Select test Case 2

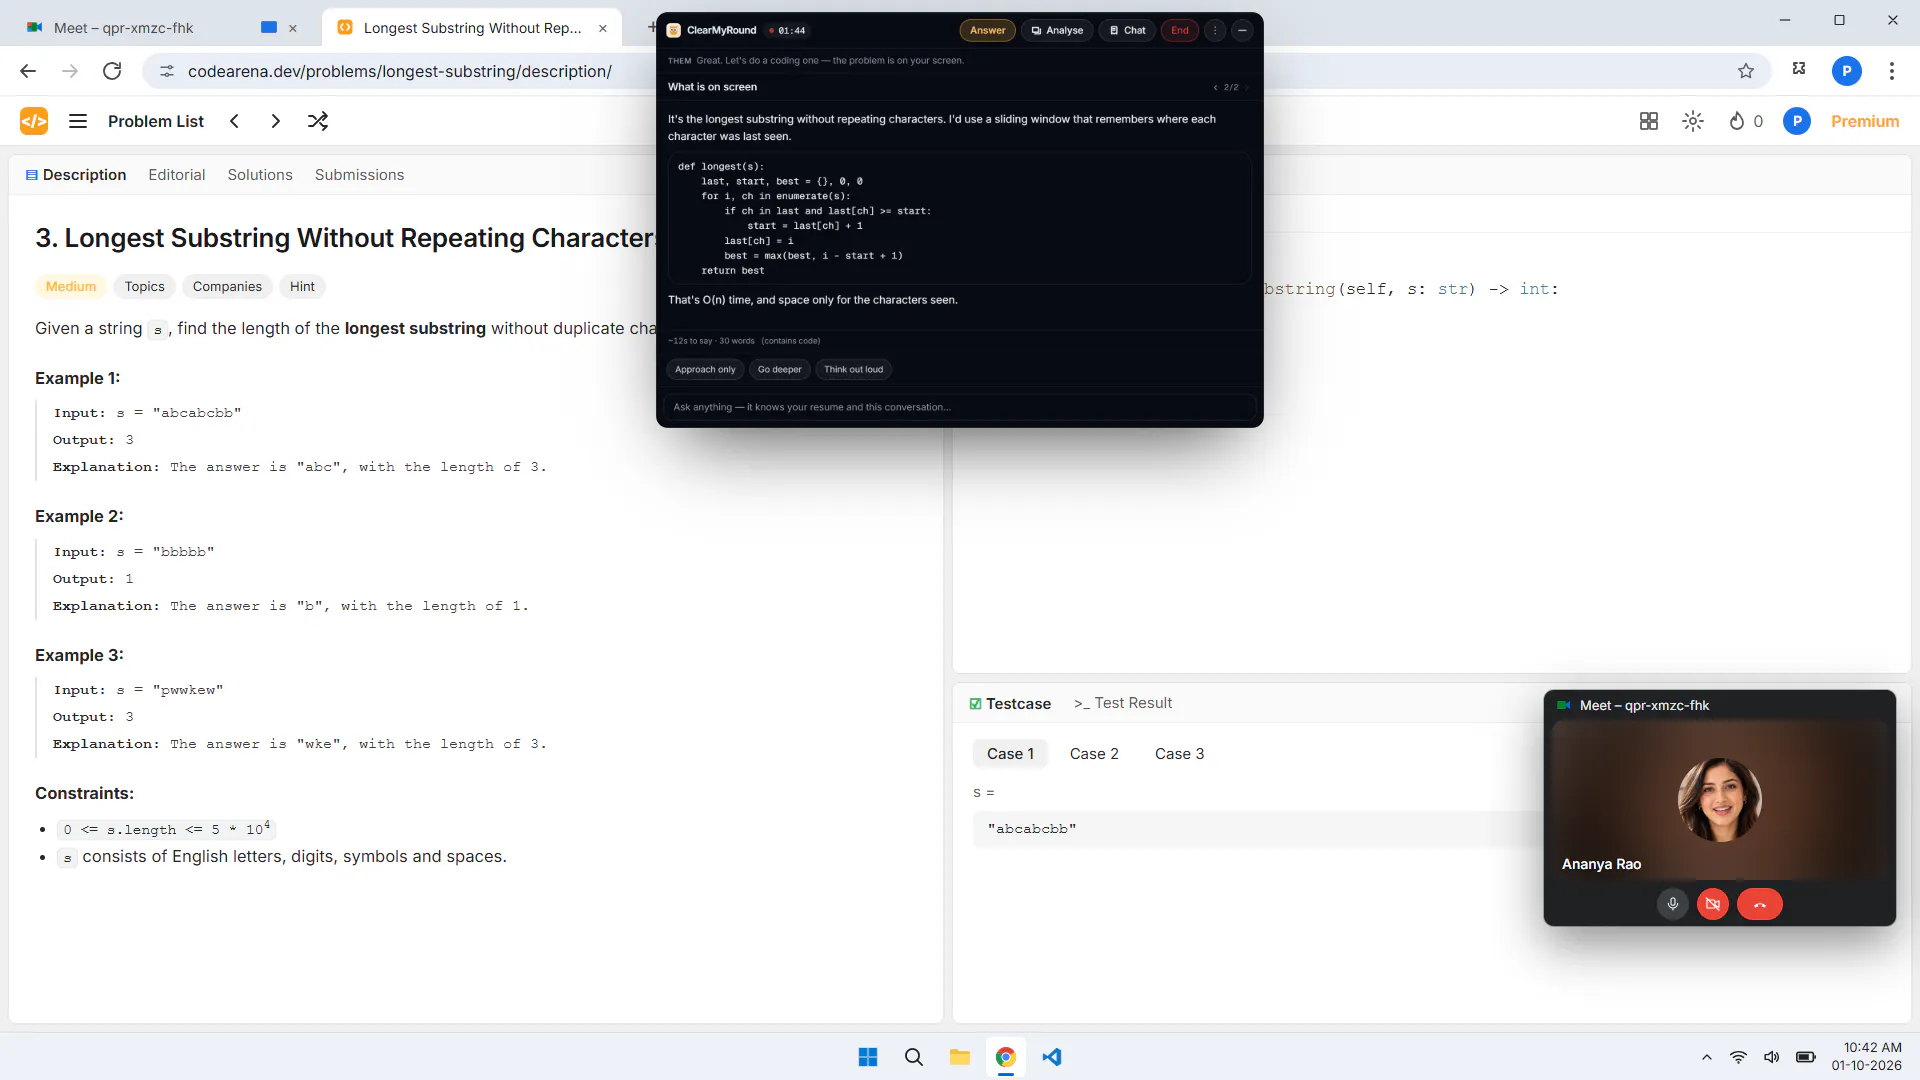[1094, 754]
